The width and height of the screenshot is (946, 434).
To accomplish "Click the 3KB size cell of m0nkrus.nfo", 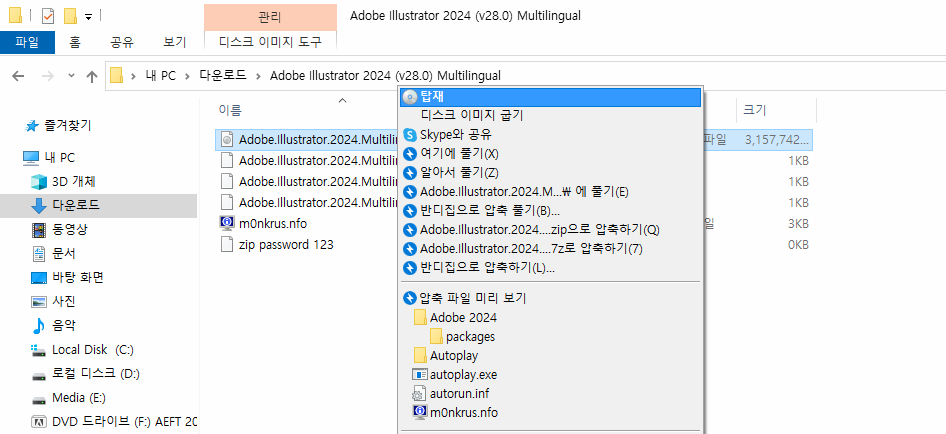I will pyautogui.click(x=798, y=224).
